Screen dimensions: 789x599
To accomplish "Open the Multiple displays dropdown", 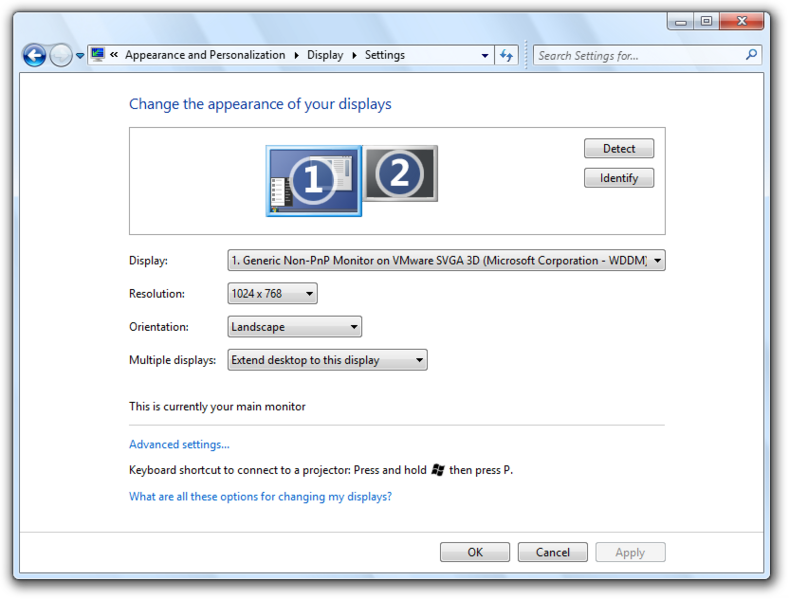I will 328,360.
